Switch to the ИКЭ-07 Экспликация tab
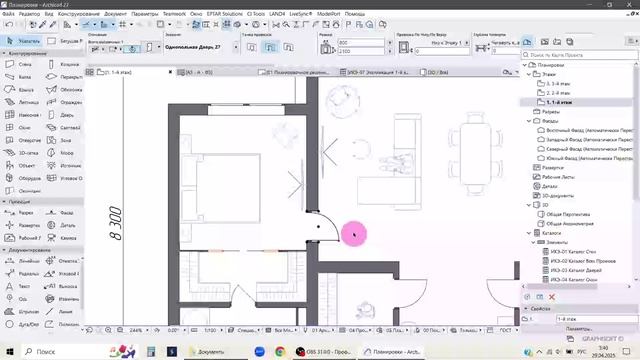The width and height of the screenshot is (640, 360). pos(376,72)
